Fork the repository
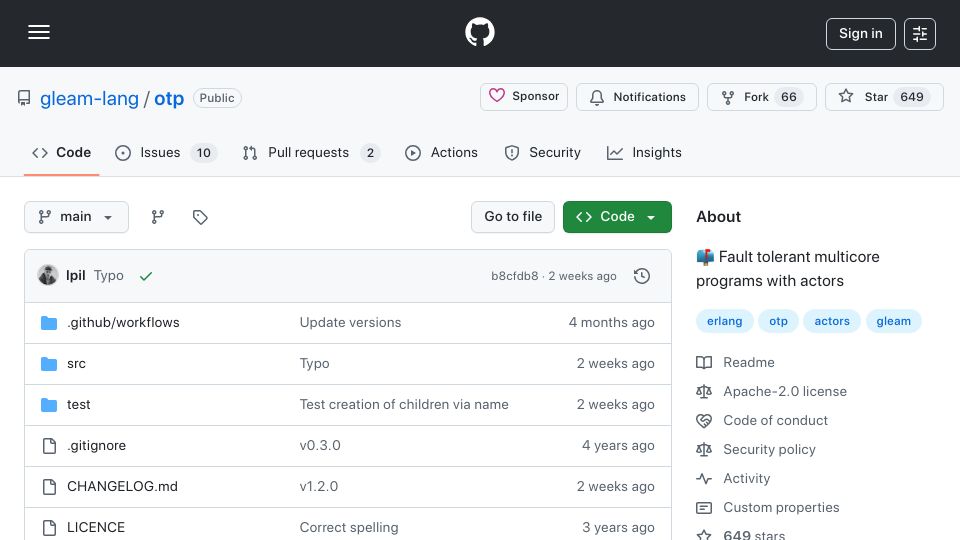Screen dimensions: 960x540 pos(762,97)
